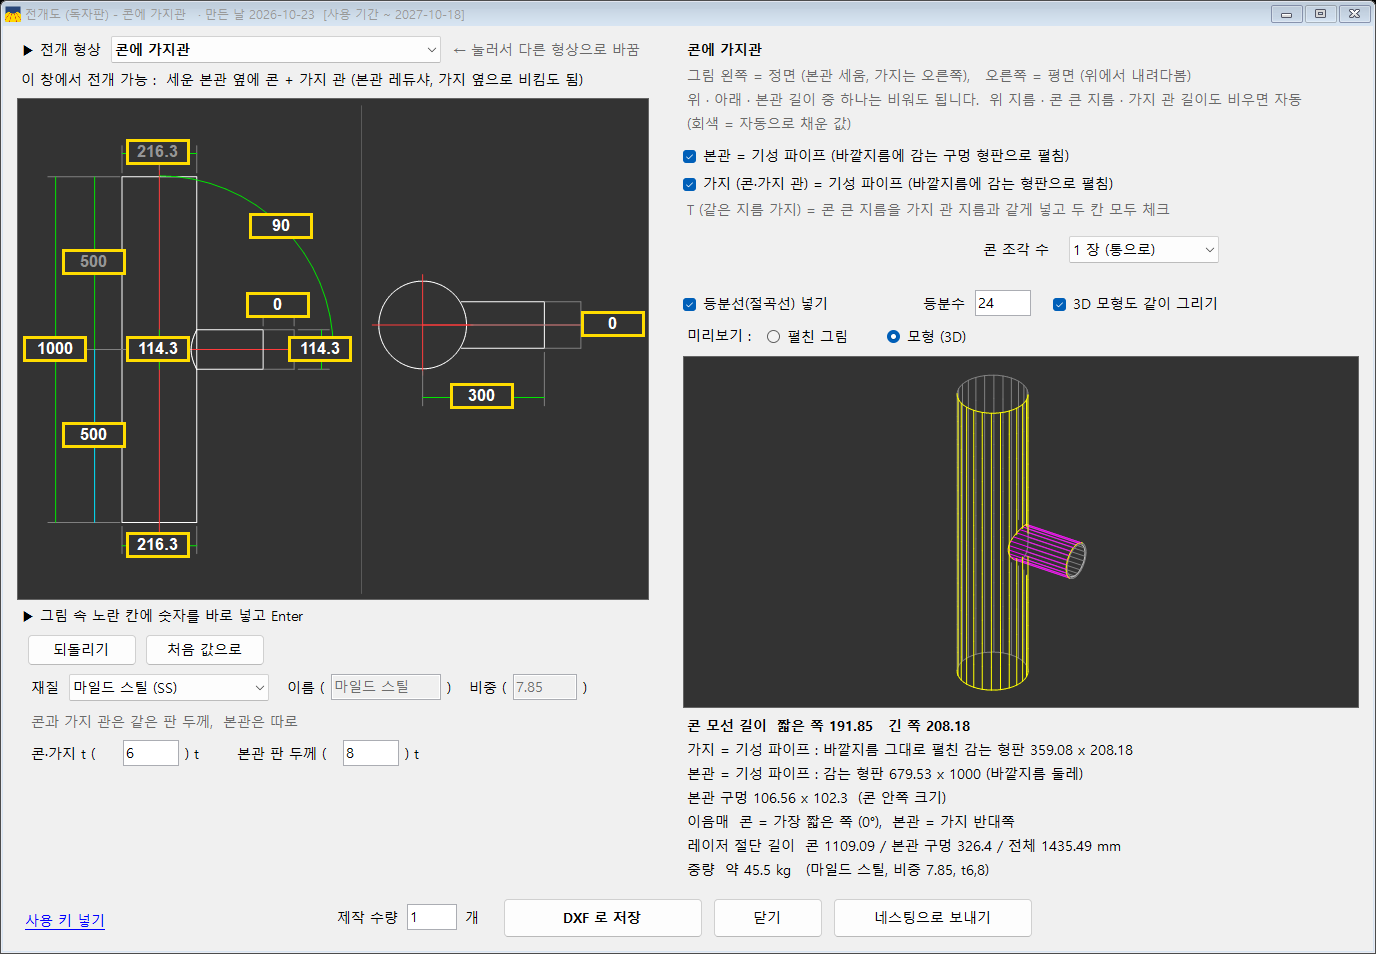Click the DXF 로 저장 button
The width and height of the screenshot is (1376, 954).
point(602,918)
